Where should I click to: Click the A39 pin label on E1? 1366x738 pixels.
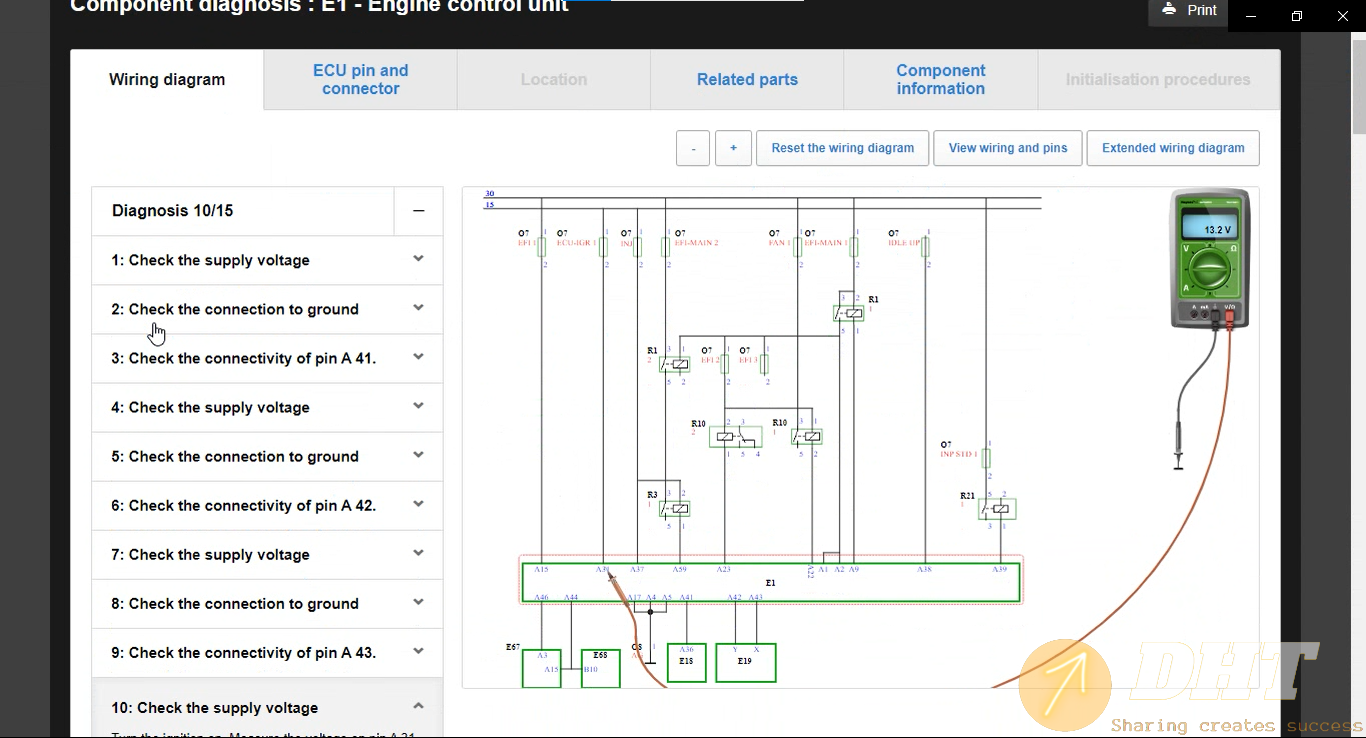tap(999, 569)
